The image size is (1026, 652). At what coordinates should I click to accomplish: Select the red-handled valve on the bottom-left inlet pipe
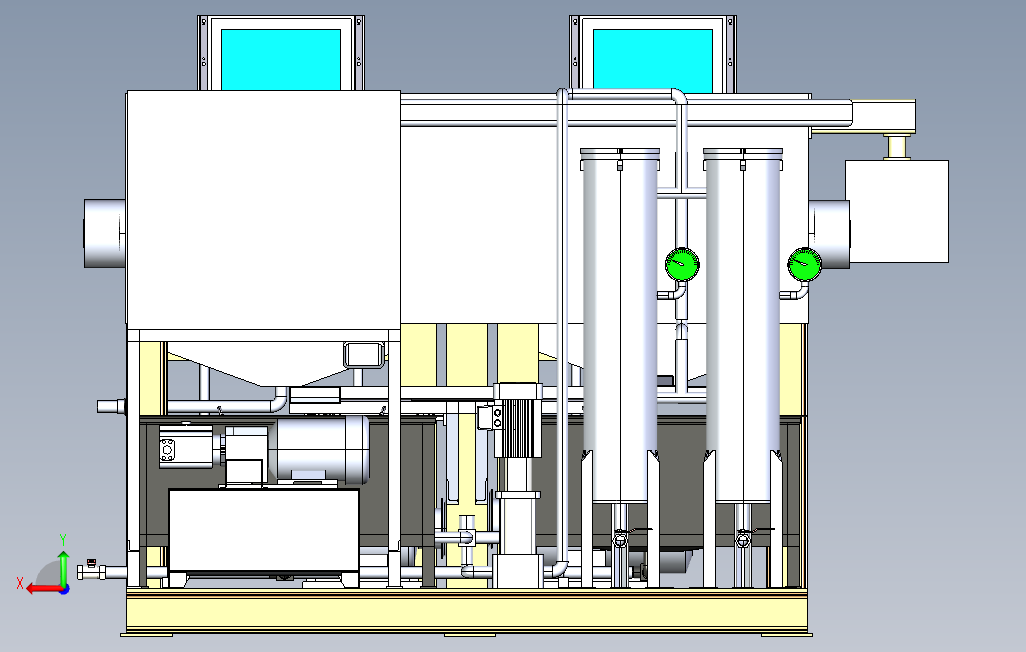(91, 570)
